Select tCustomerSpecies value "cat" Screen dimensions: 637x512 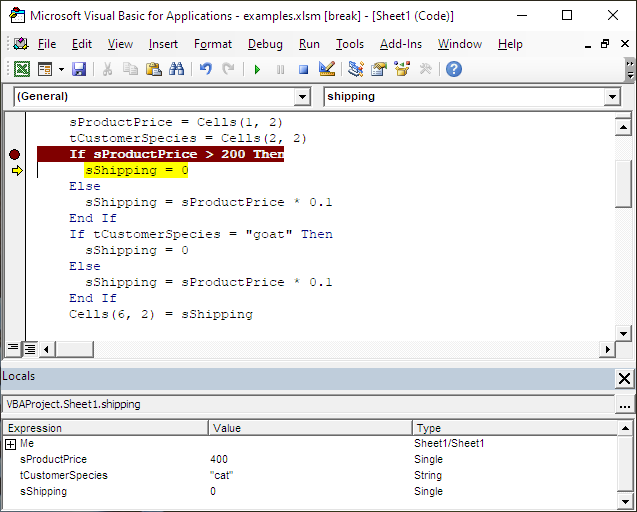[x=222, y=475]
